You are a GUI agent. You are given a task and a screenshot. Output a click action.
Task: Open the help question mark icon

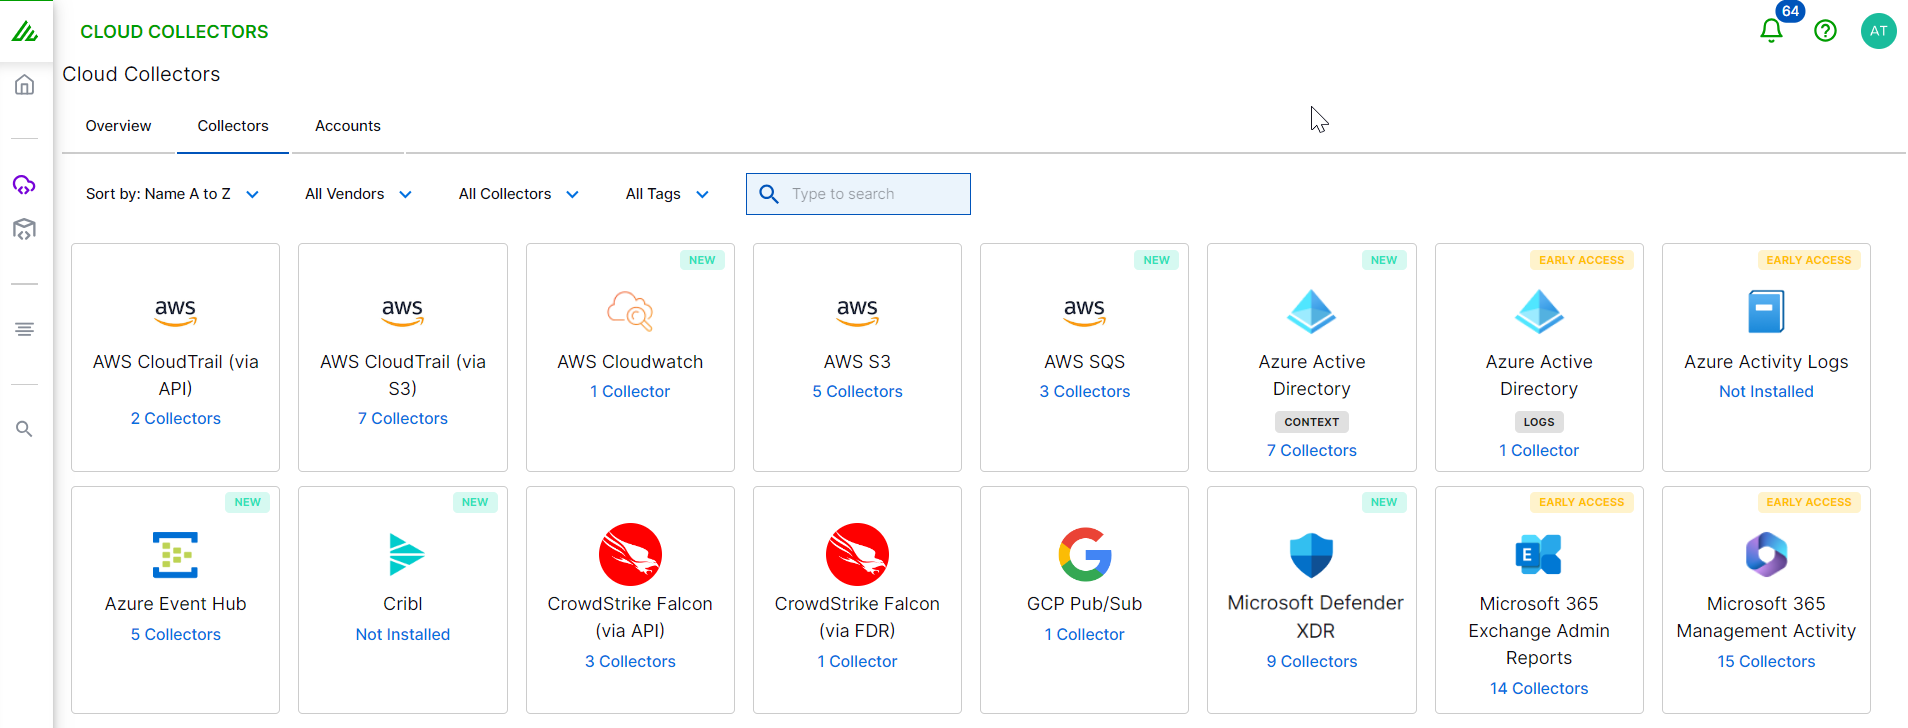click(x=1825, y=31)
